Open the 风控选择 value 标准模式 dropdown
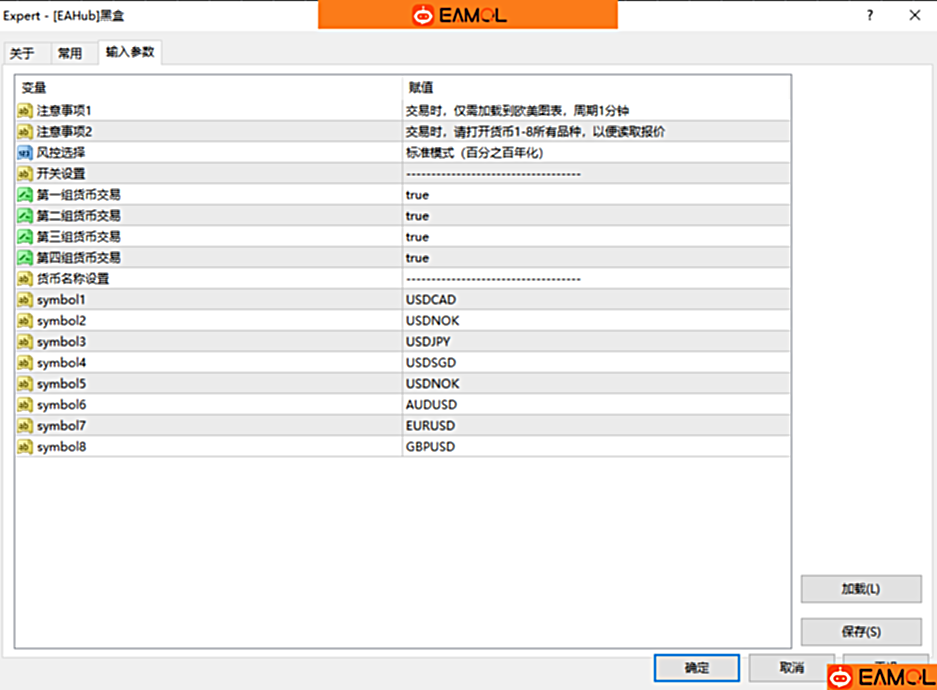 pos(473,153)
